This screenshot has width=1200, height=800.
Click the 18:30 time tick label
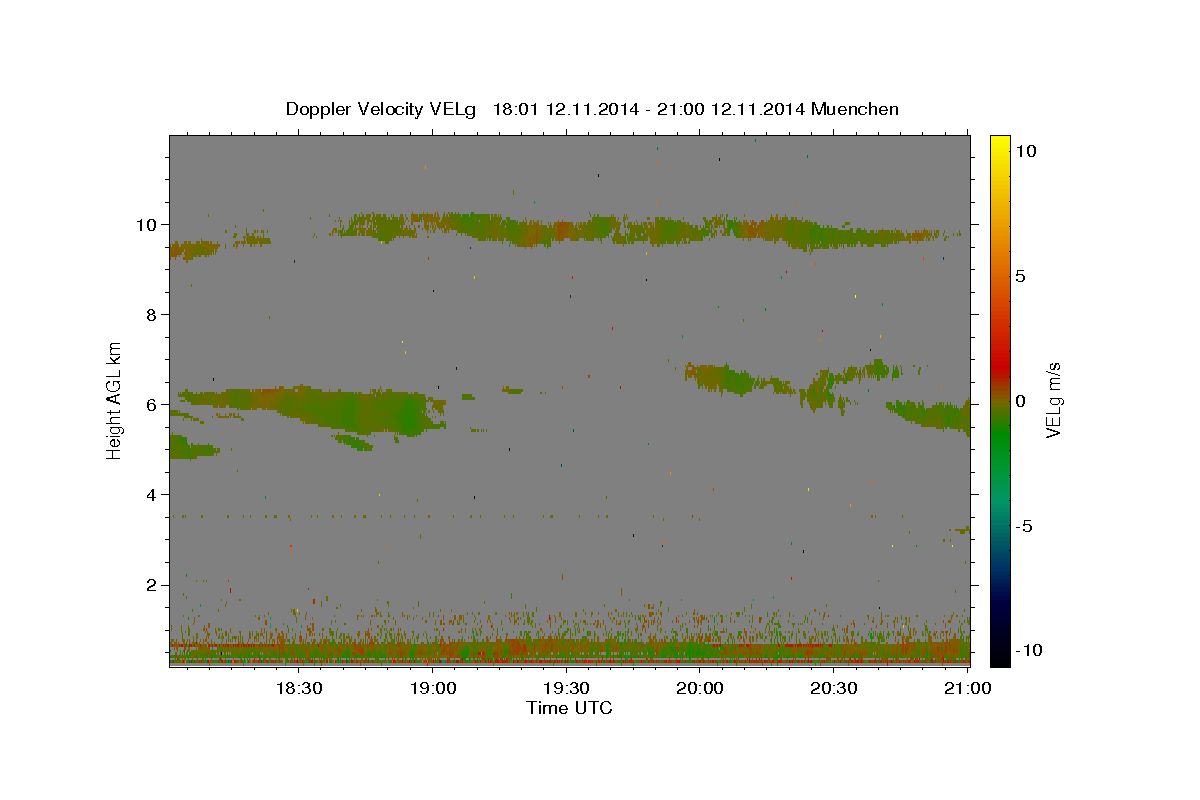(299, 688)
